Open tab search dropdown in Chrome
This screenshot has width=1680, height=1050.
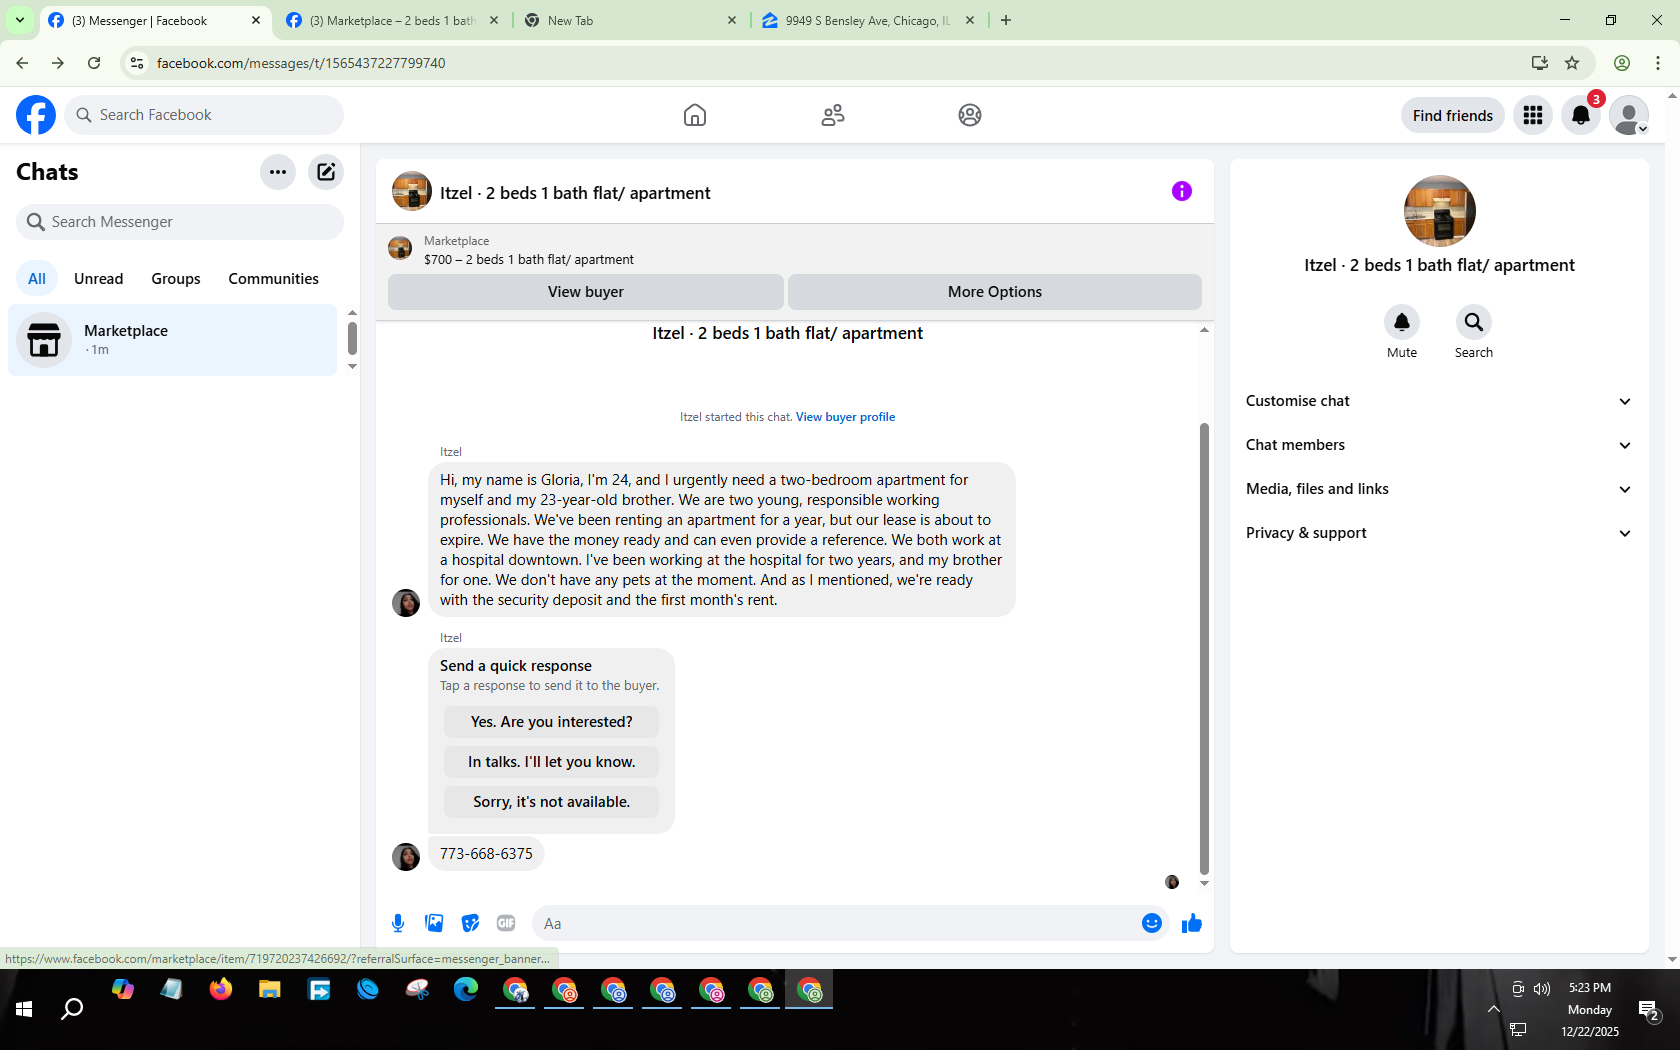[19, 20]
